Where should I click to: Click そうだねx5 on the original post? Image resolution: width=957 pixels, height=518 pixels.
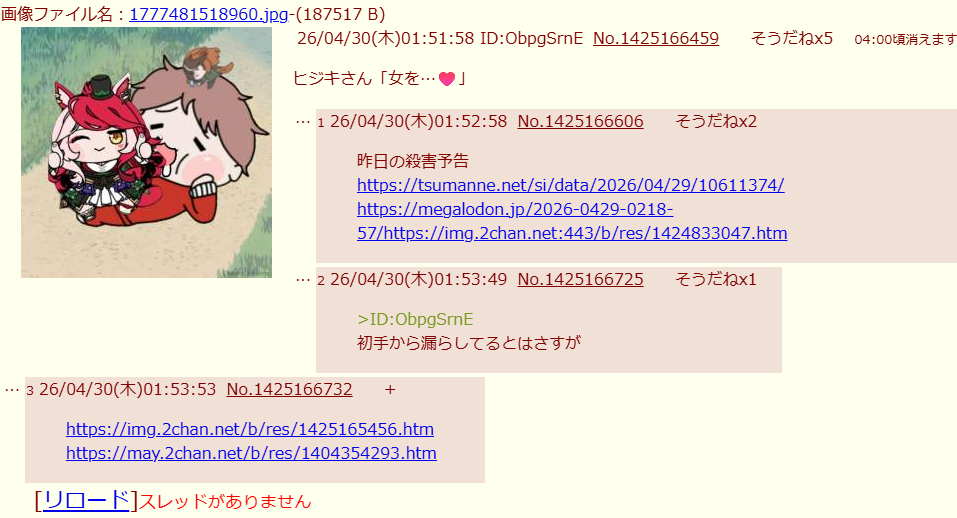click(x=792, y=38)
